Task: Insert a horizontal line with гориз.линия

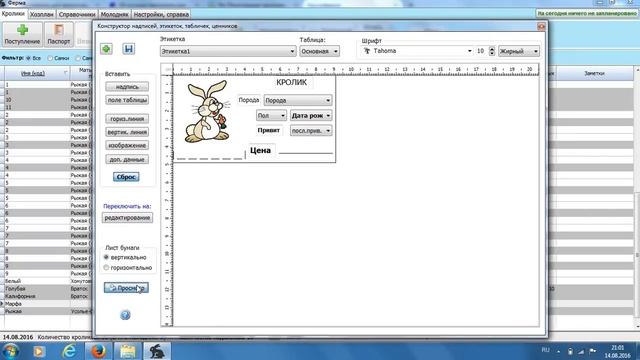Action: point(127,119)
